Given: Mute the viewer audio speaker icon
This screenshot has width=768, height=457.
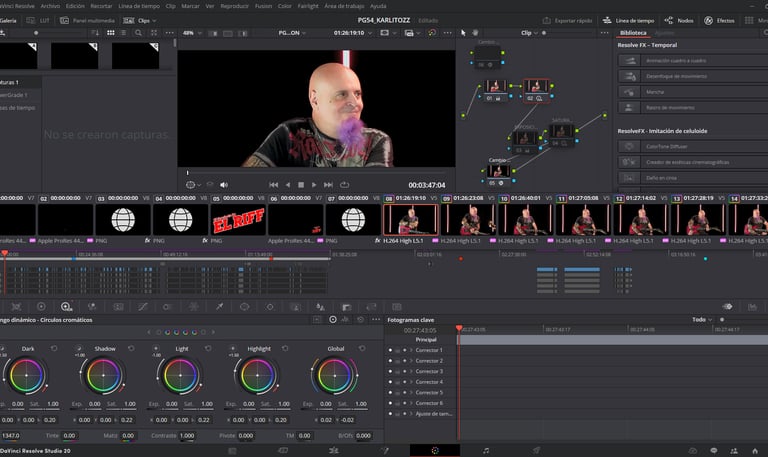Looking at the screenshot, I should [223, 185].
